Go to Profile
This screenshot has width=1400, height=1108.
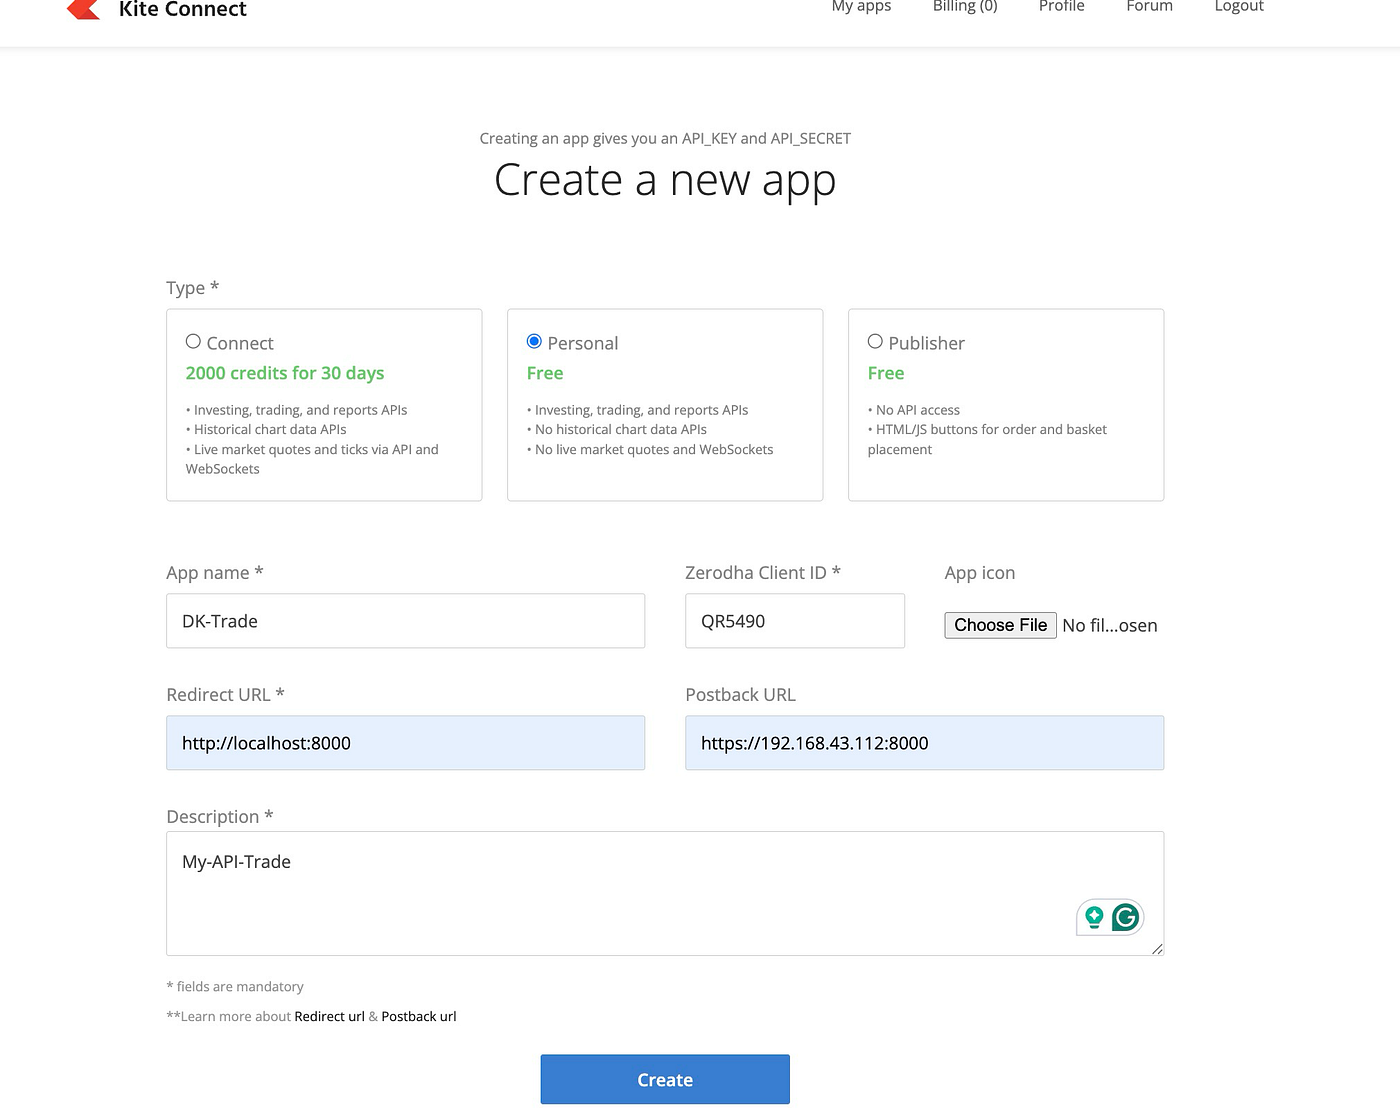1061,7
